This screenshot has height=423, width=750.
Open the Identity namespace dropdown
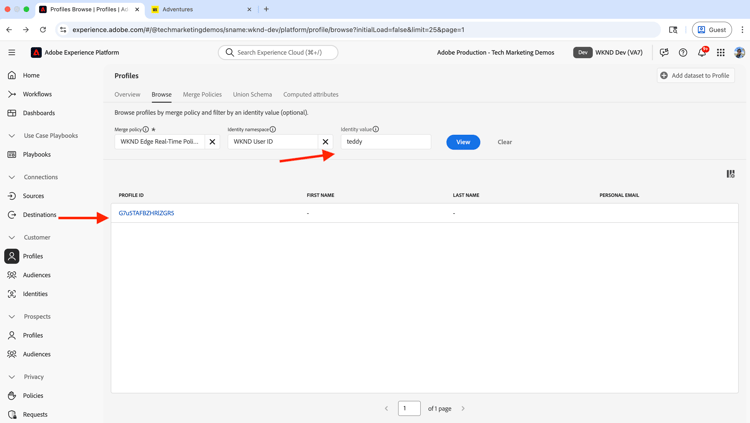pyautogui.click(x=272, y=142)
